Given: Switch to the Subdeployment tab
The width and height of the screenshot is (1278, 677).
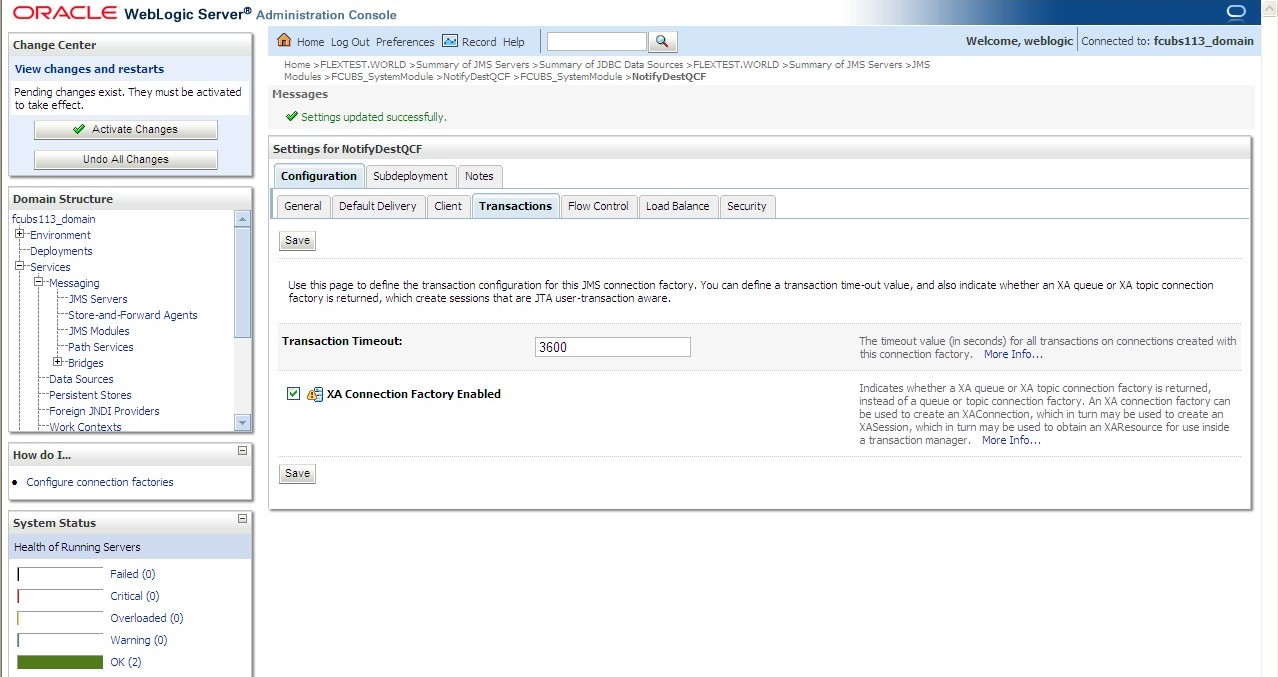Looking at the screenshot, I should pyautogui.click(x=410, y=176).
